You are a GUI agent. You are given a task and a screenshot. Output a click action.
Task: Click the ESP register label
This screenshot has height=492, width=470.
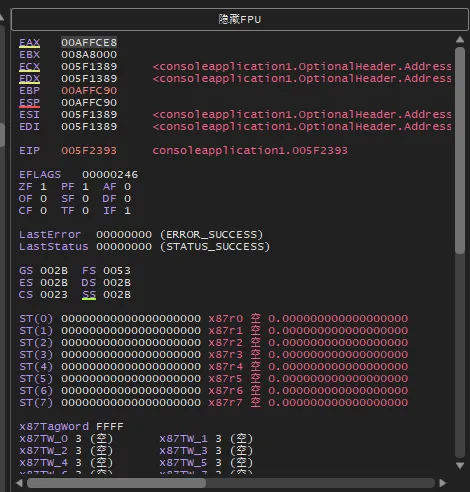pos(29,103)
